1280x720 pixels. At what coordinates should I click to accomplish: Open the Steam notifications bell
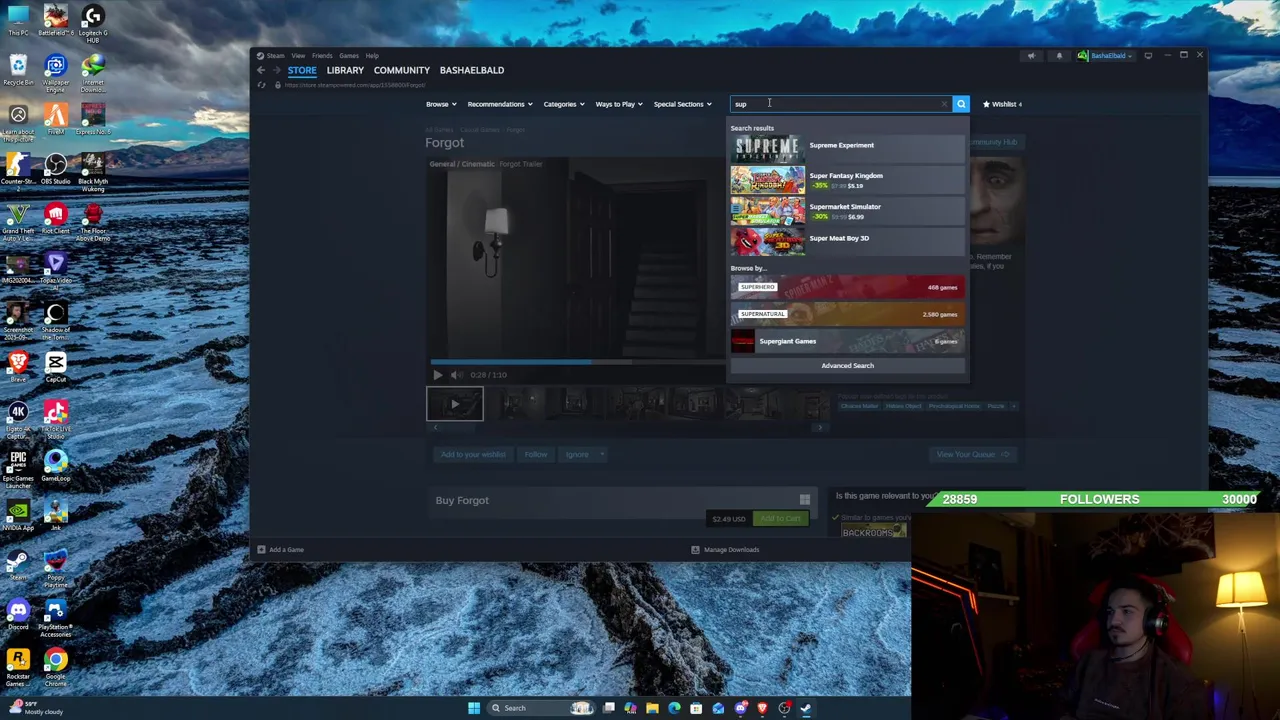tap(1059, 56)
